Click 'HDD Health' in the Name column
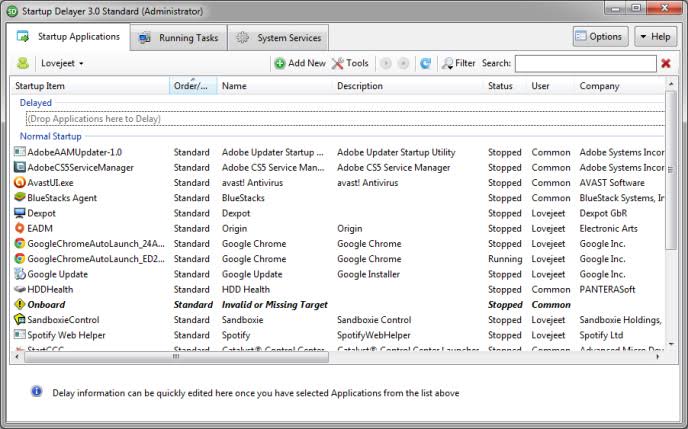The height and width of the screenshot is (429, 688). point(246,290)
